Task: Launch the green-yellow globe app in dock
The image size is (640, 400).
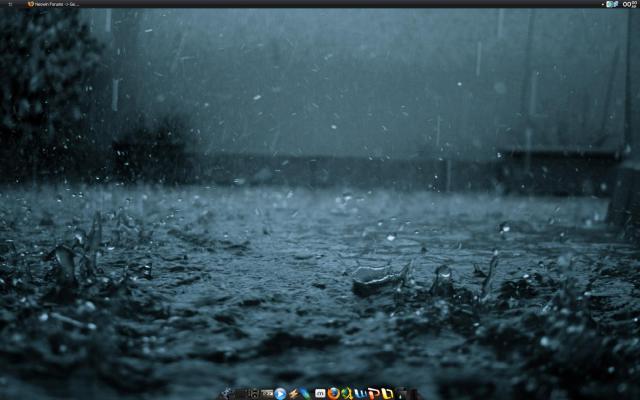Action: coord(347,393)
